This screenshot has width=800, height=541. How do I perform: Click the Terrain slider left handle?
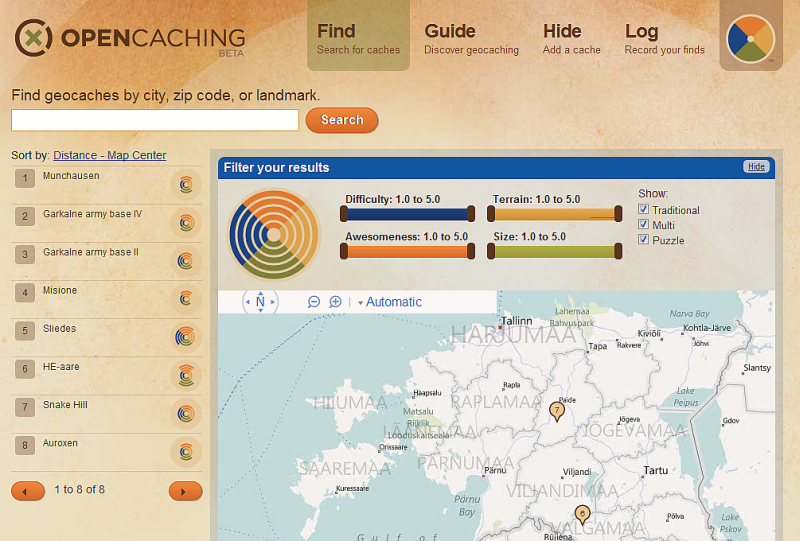click(x=491, y=213)
